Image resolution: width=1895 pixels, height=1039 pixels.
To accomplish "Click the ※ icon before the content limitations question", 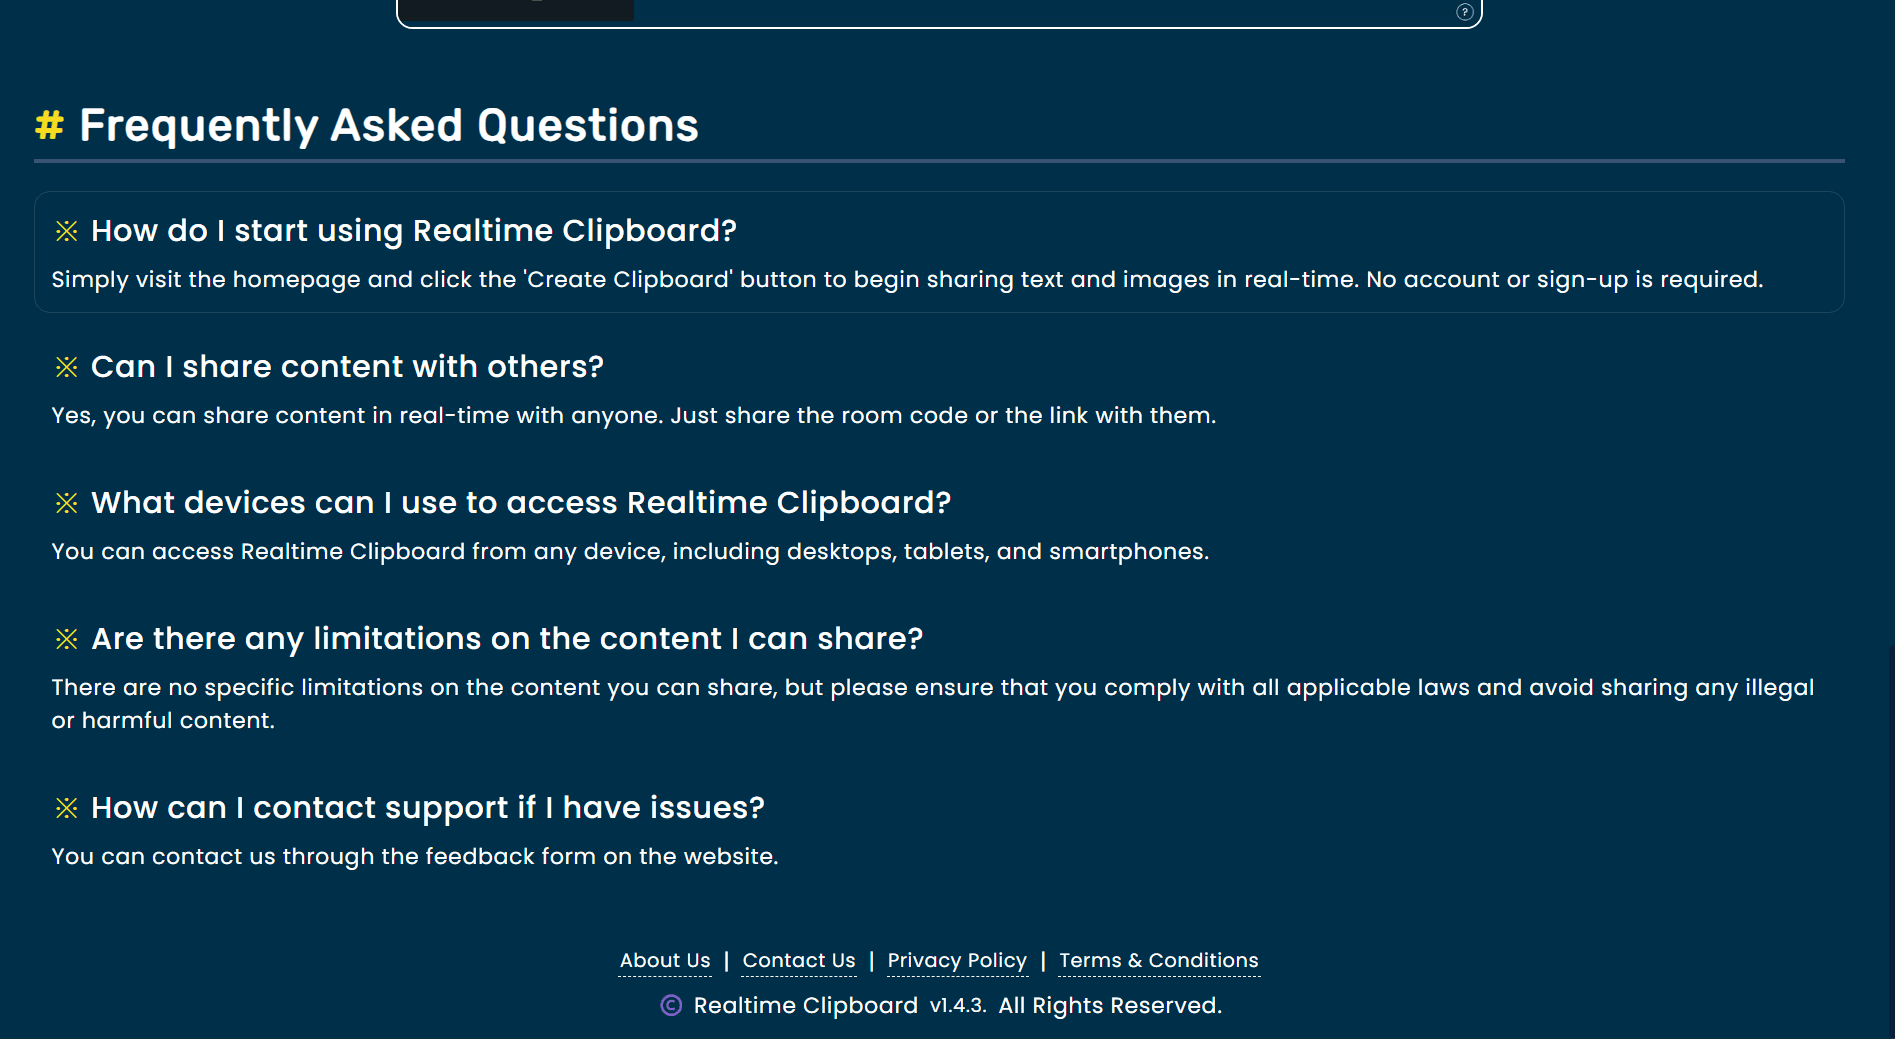I will click(x=67, y=639).
